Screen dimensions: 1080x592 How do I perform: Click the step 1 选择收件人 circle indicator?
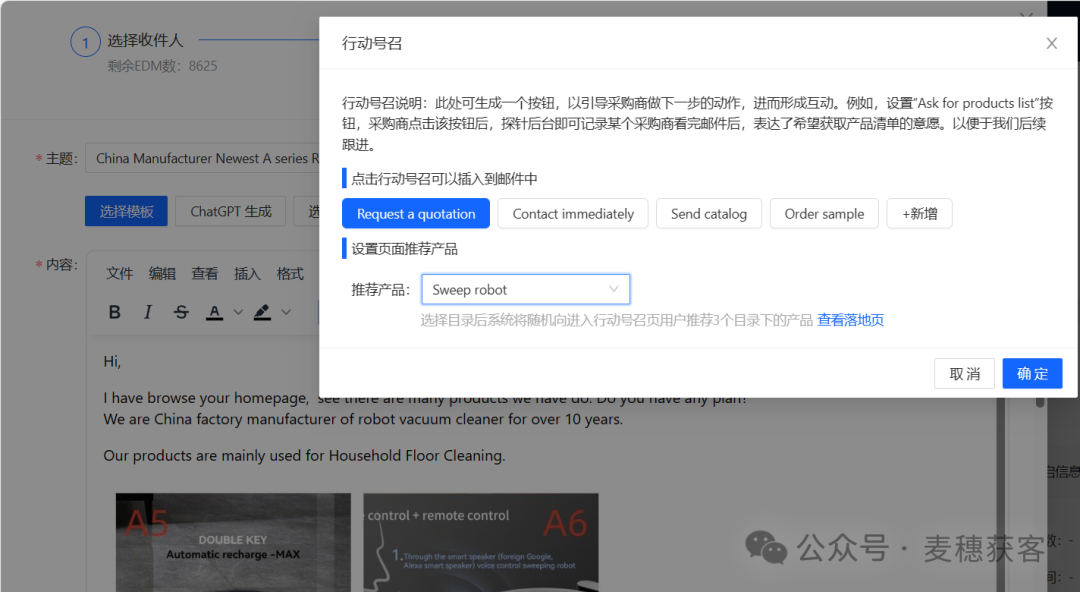coord(85,41)
